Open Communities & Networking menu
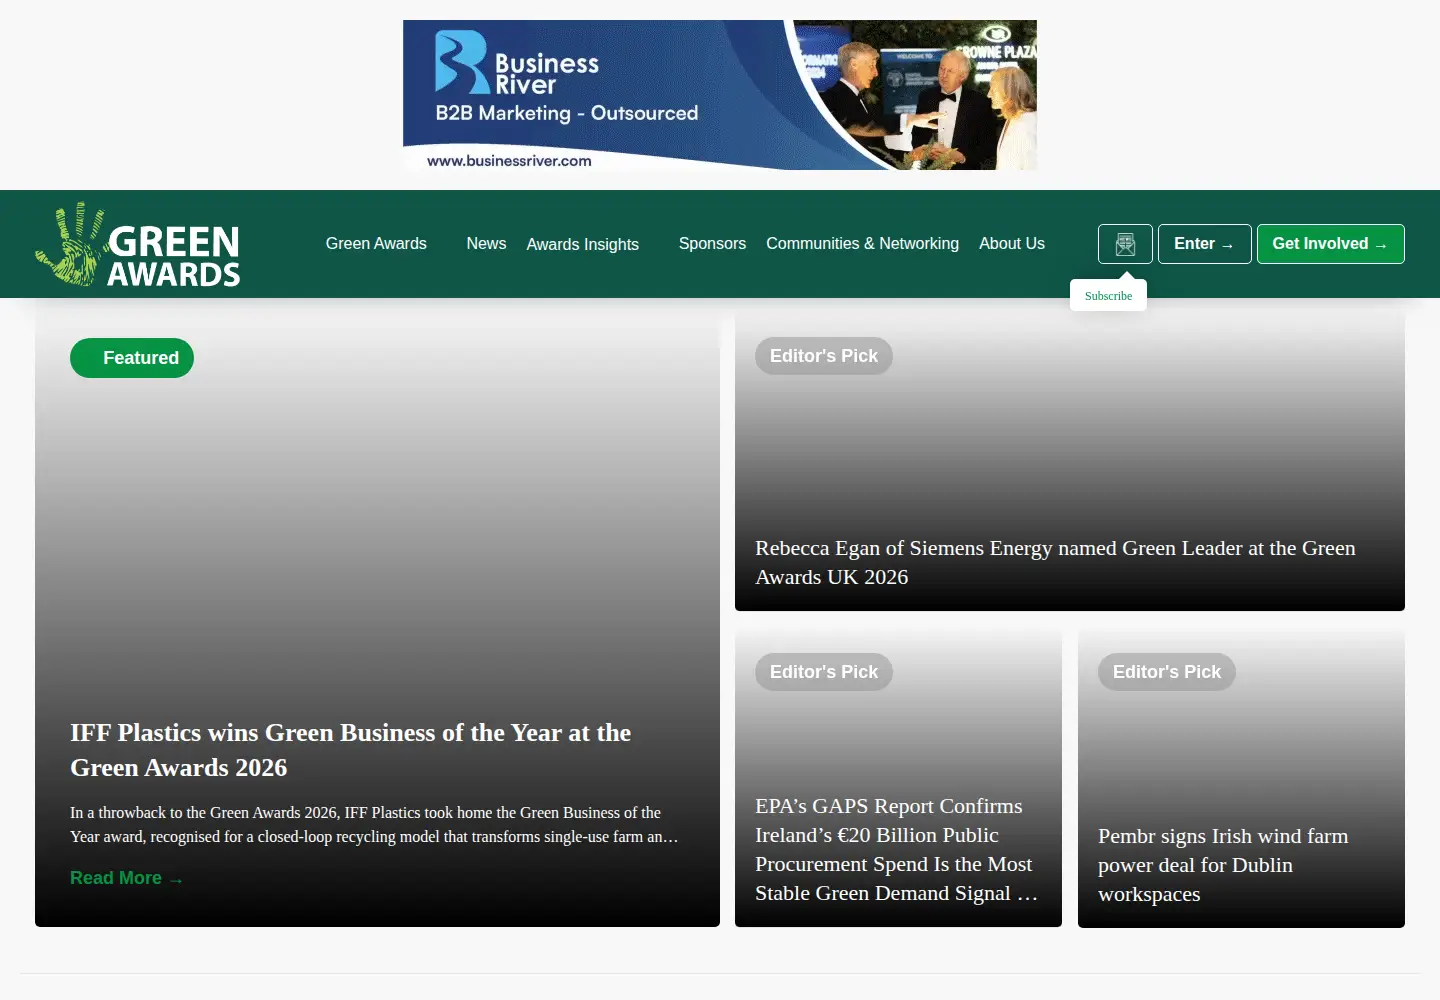Image resolution: width=1440 pixels, height=1000 pixels. [862, 243]
